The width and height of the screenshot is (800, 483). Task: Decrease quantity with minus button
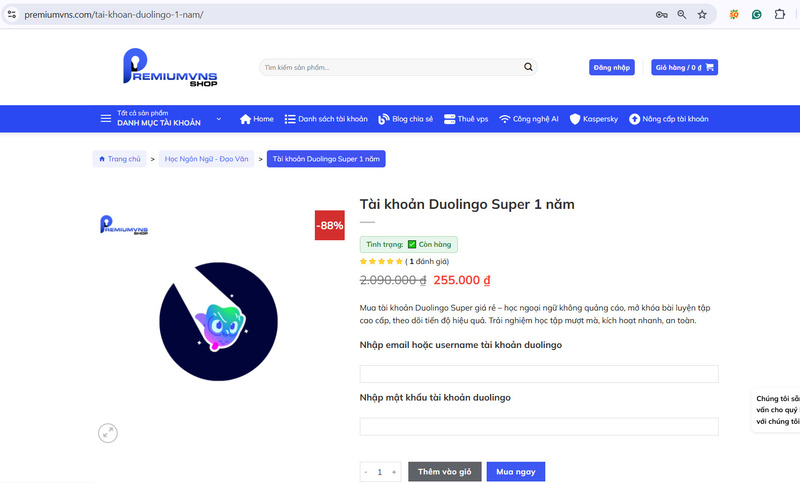366,472
